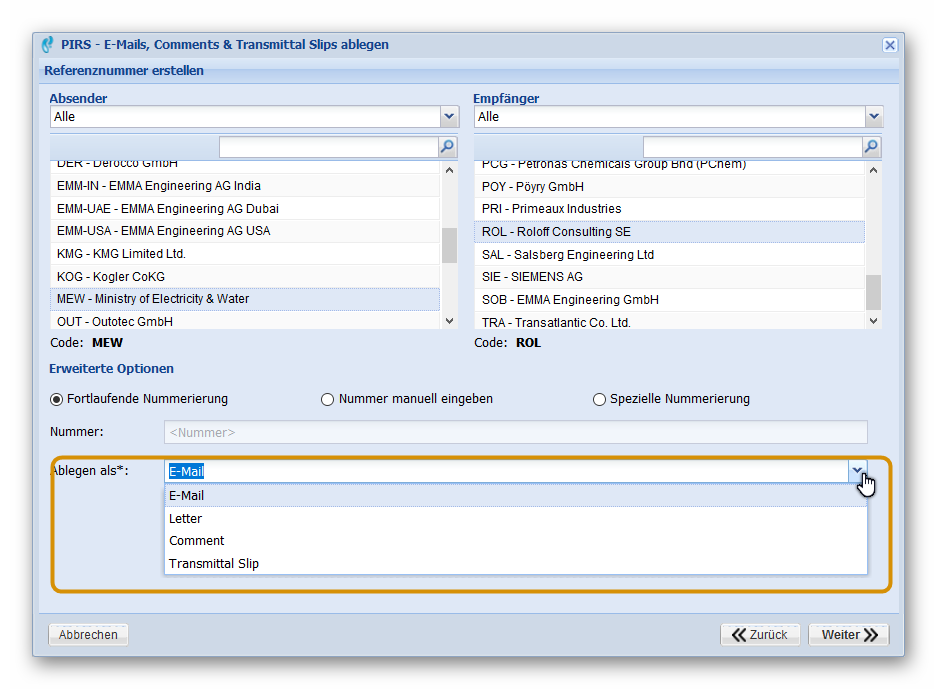Select Comment from the list
Screen dimensions: 937x689
197,541
